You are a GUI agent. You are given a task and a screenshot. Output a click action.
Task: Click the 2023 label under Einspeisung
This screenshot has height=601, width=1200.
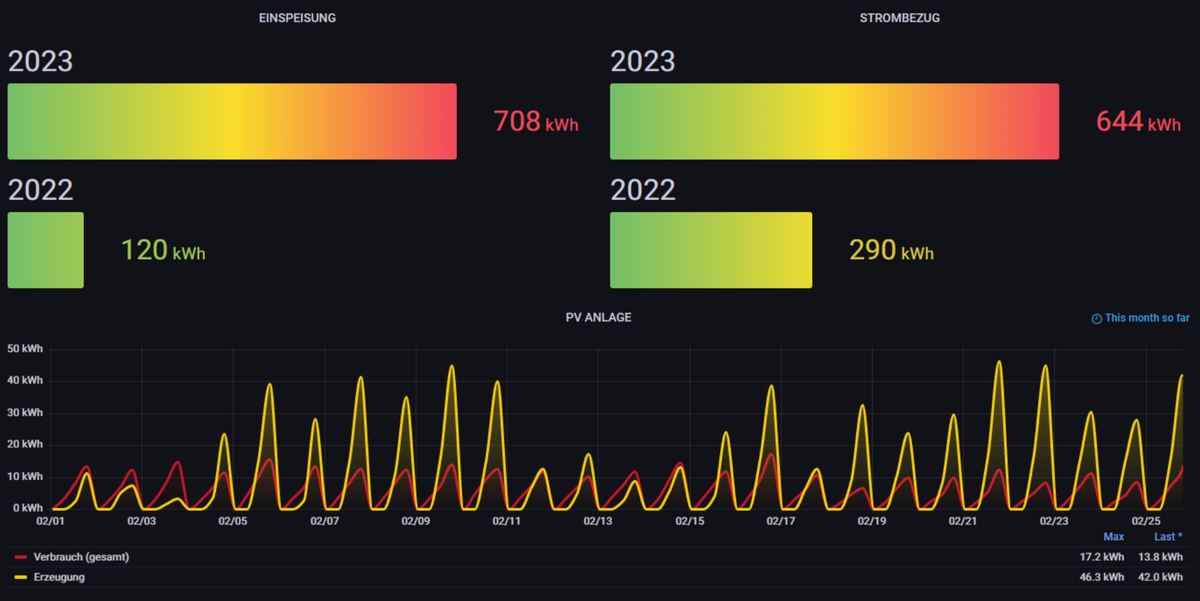[41, 61]
